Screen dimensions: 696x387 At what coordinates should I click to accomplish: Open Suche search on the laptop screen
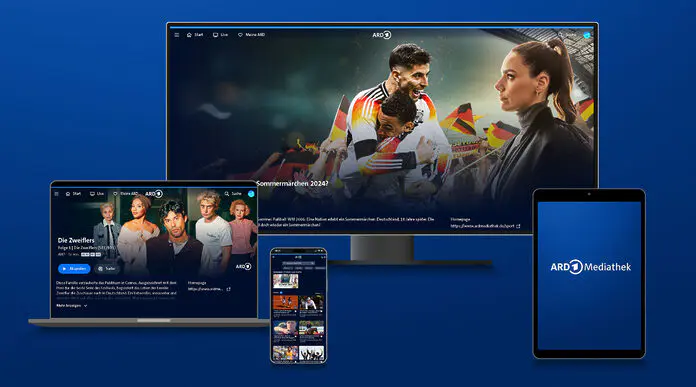tap(233, 194)
